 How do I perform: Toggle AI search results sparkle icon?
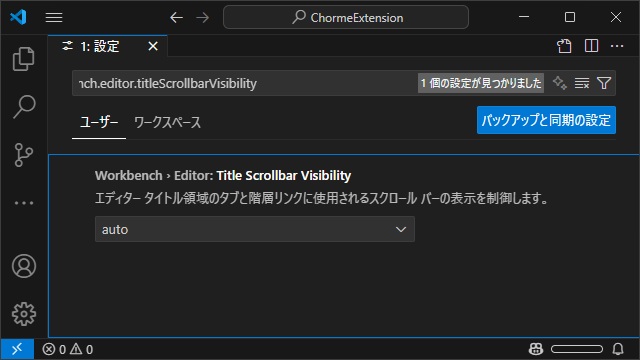pos(560,83)
